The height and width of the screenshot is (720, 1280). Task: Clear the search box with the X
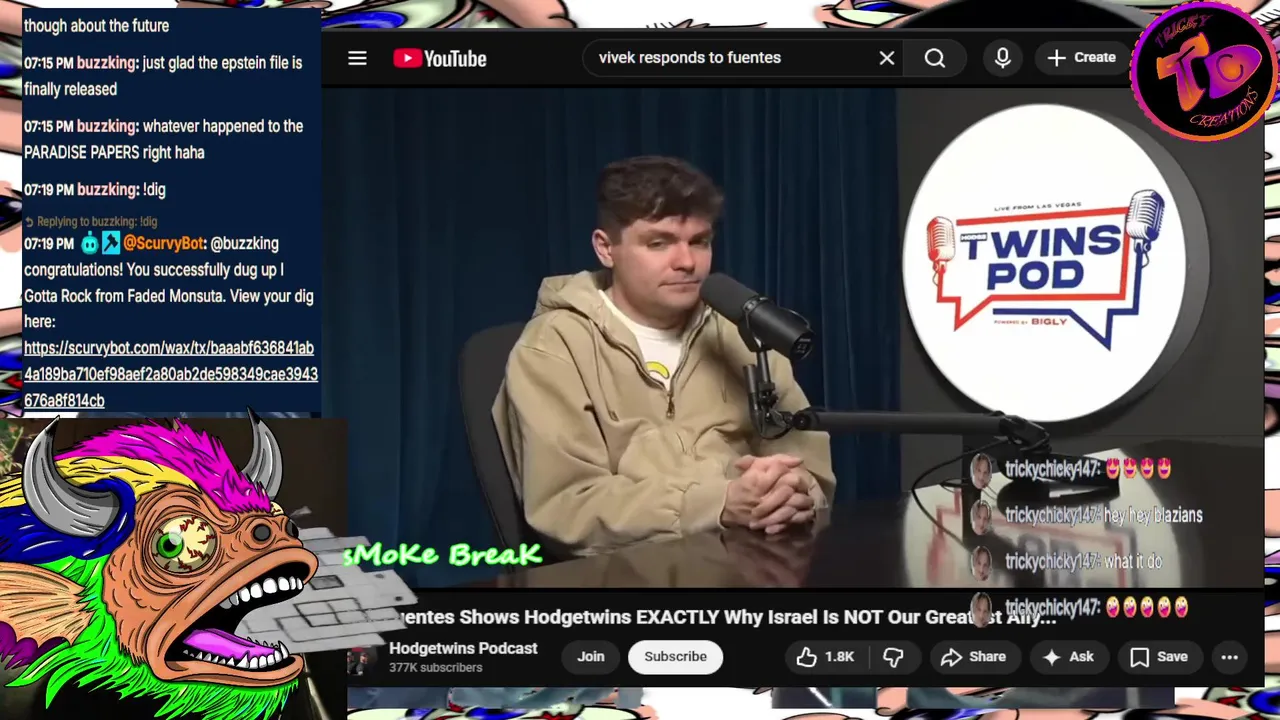pos(886,58)
